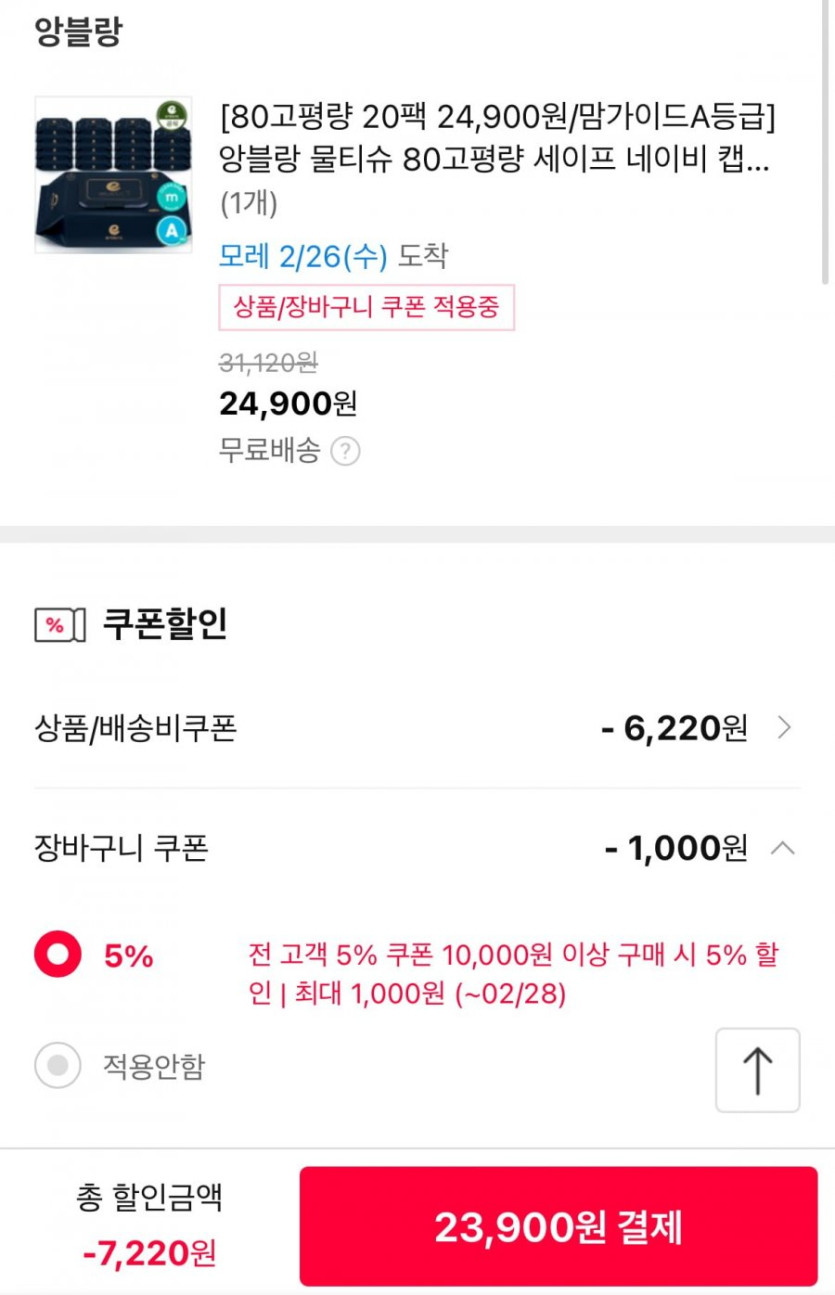Click the 23,900원 결제 payment button
Image resolution: width=835 pixels, height=1295 pixels.
[x=558, y=1226]
